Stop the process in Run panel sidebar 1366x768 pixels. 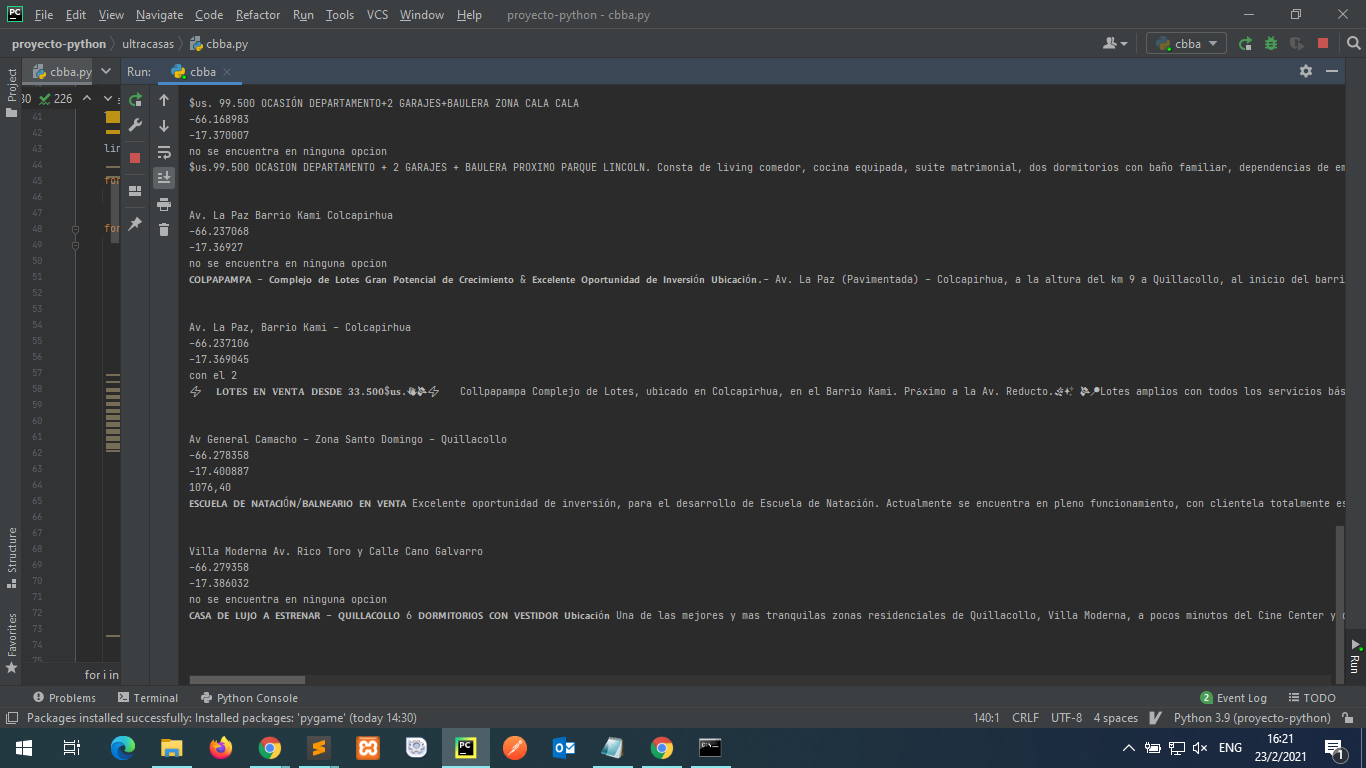click(135, 158)
